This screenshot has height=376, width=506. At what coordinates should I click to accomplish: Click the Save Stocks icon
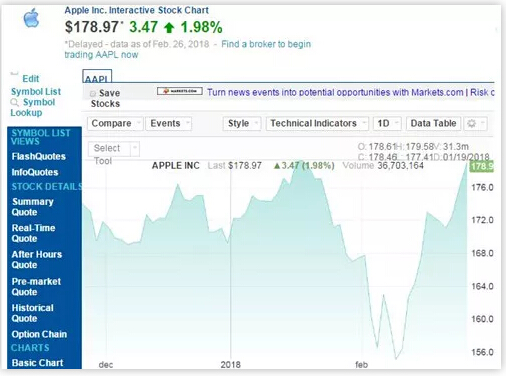point(93,94)
